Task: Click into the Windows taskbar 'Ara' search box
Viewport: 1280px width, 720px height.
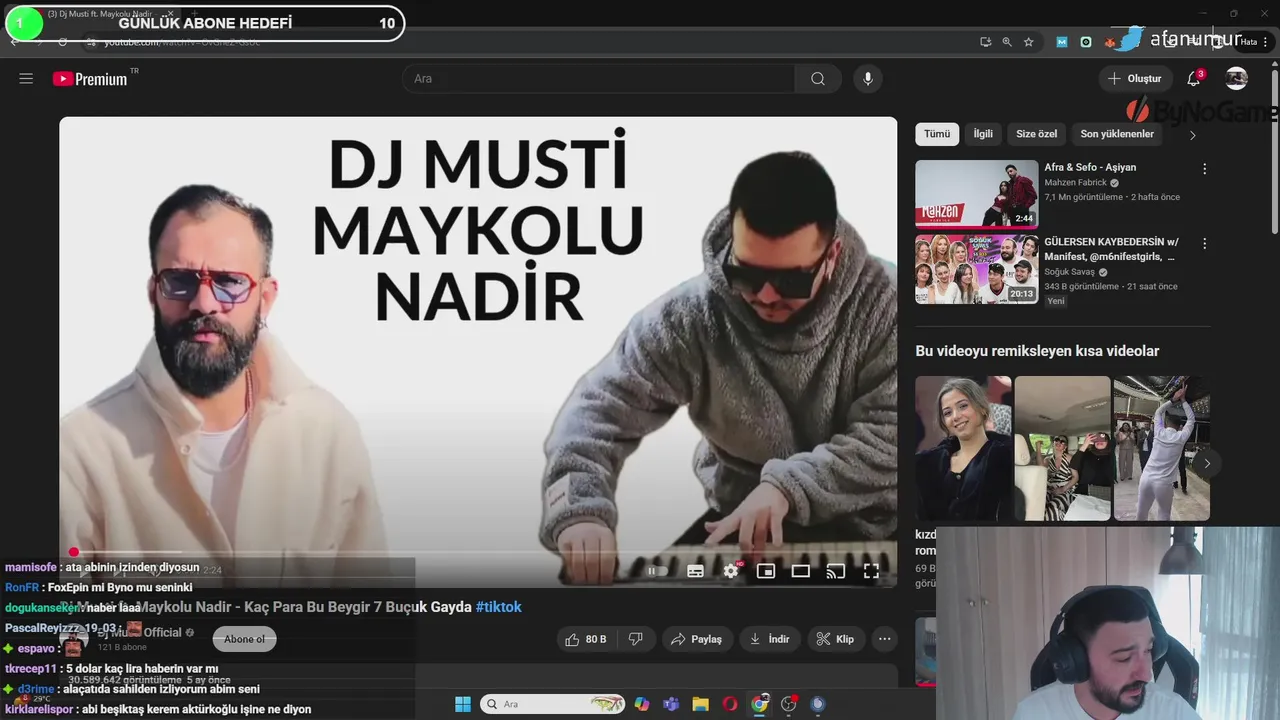Action: tap(553, 704)
